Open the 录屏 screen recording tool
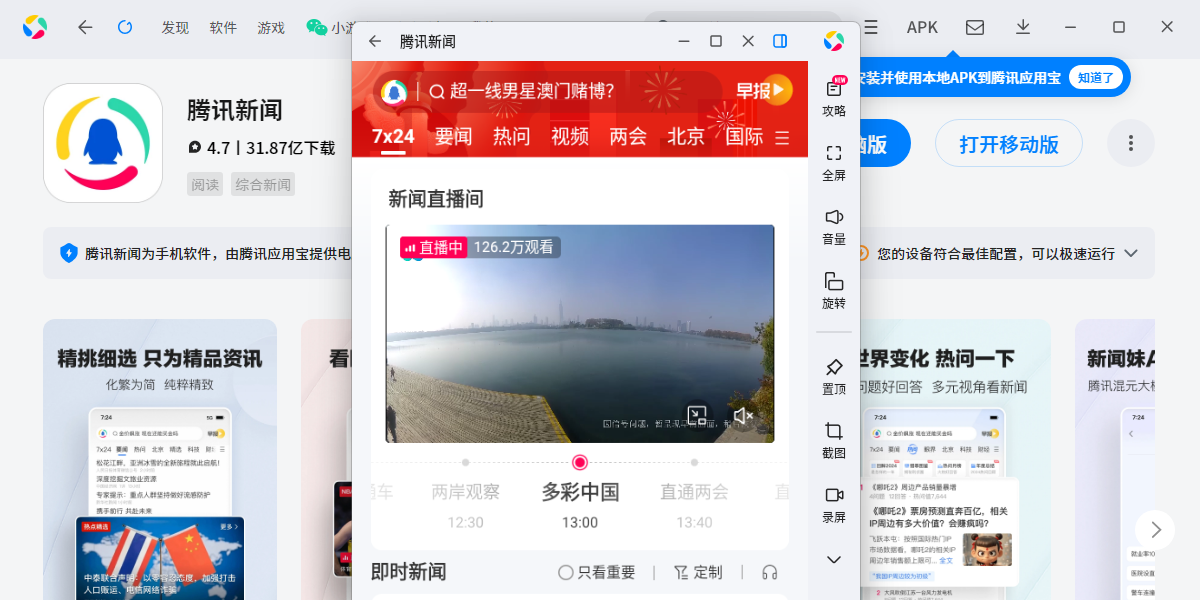Image resolution: width=1200 pixels, height=600 pixels. tap(833, 496)
